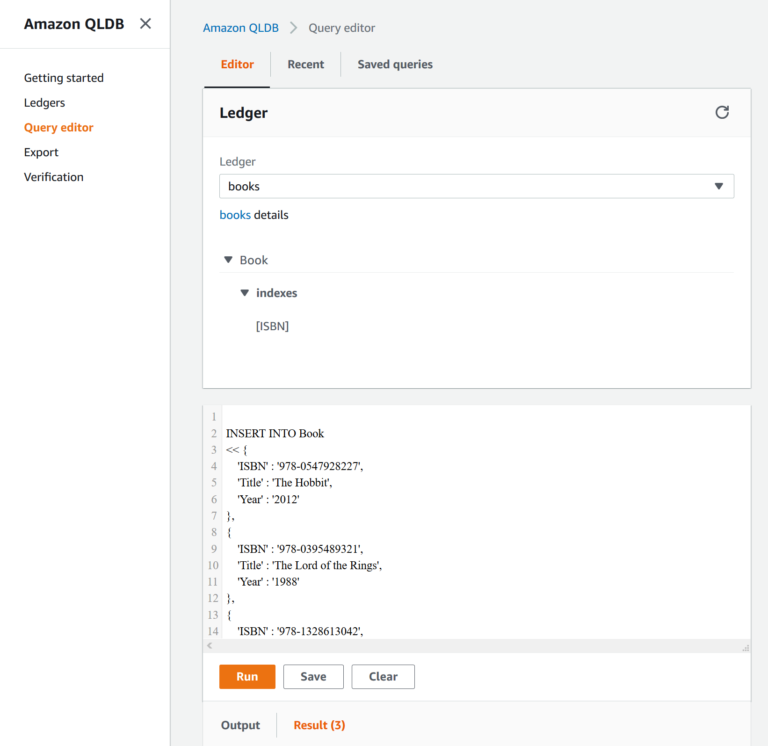
Task: Refresh the Ledger panel
Action: [x=722, y=113]
